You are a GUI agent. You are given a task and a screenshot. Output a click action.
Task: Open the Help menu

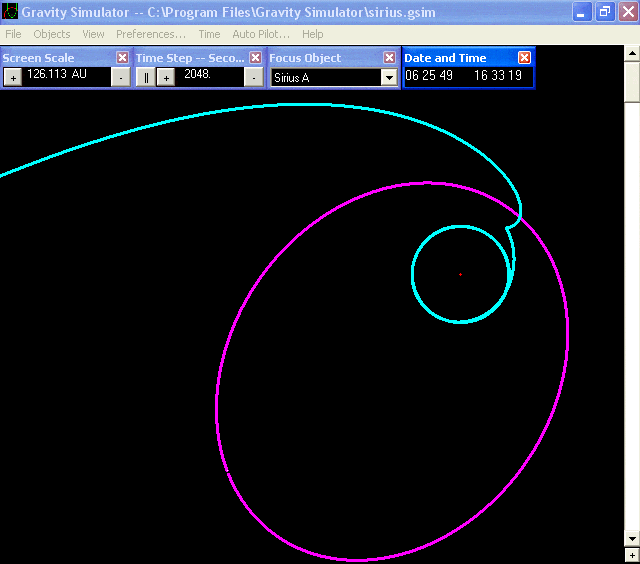(312, 34)
